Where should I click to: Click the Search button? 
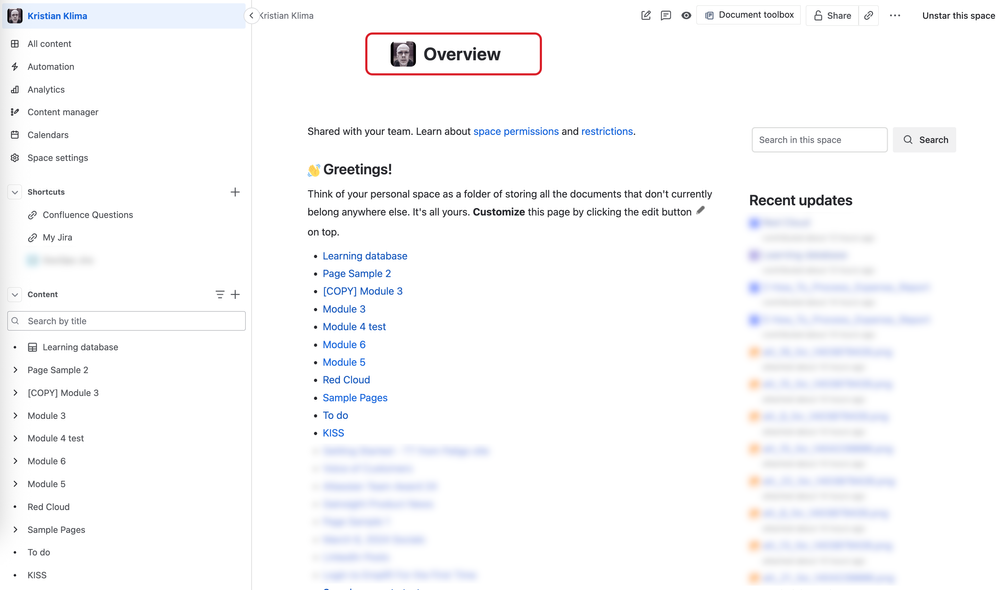(924, 140)
